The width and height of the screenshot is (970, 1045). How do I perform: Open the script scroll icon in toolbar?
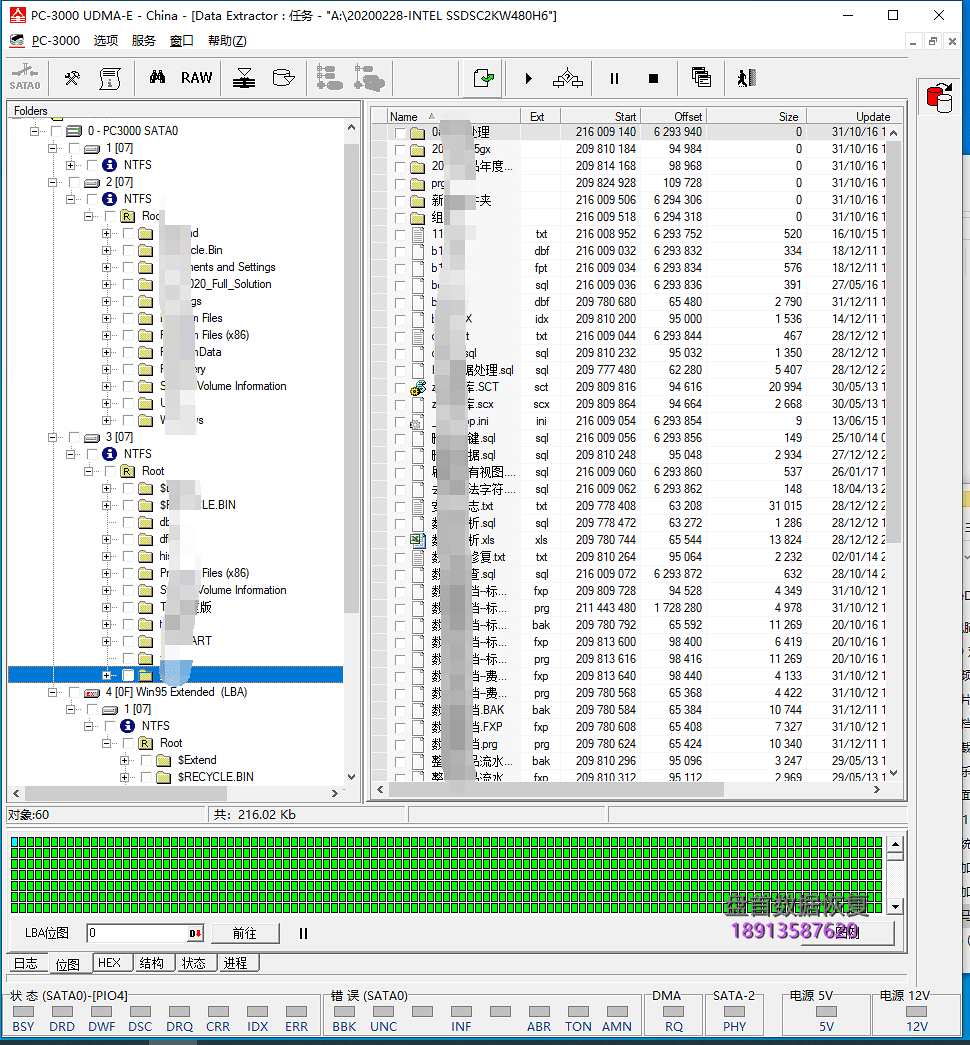click(109, 78)
